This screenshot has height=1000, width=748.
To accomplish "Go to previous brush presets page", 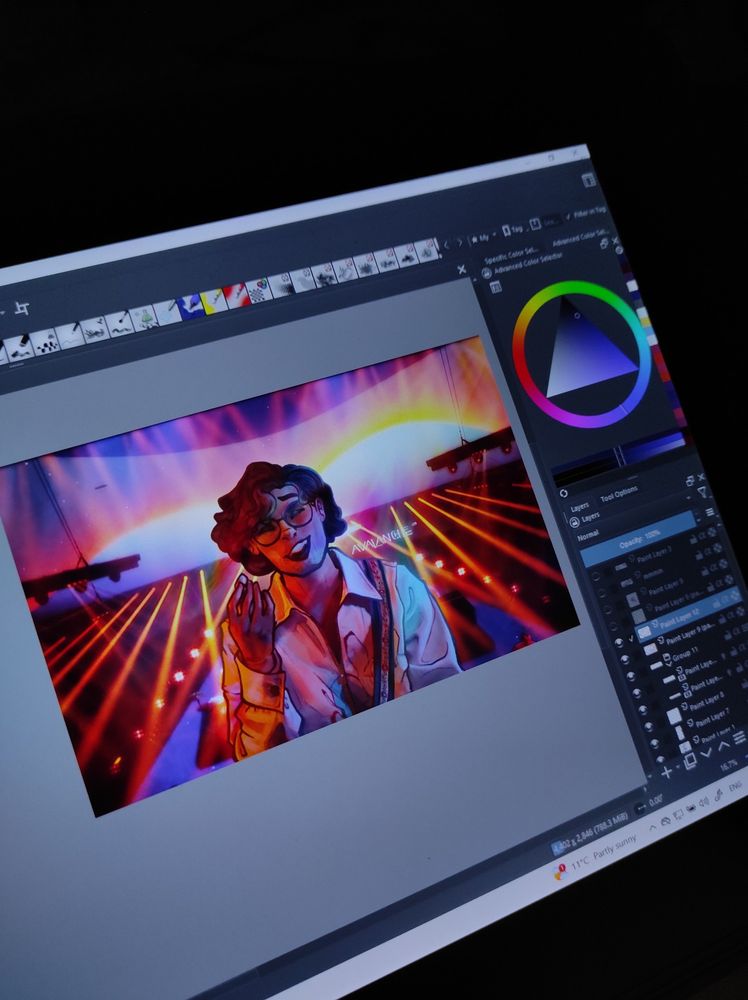I will [x=446, y=244].
